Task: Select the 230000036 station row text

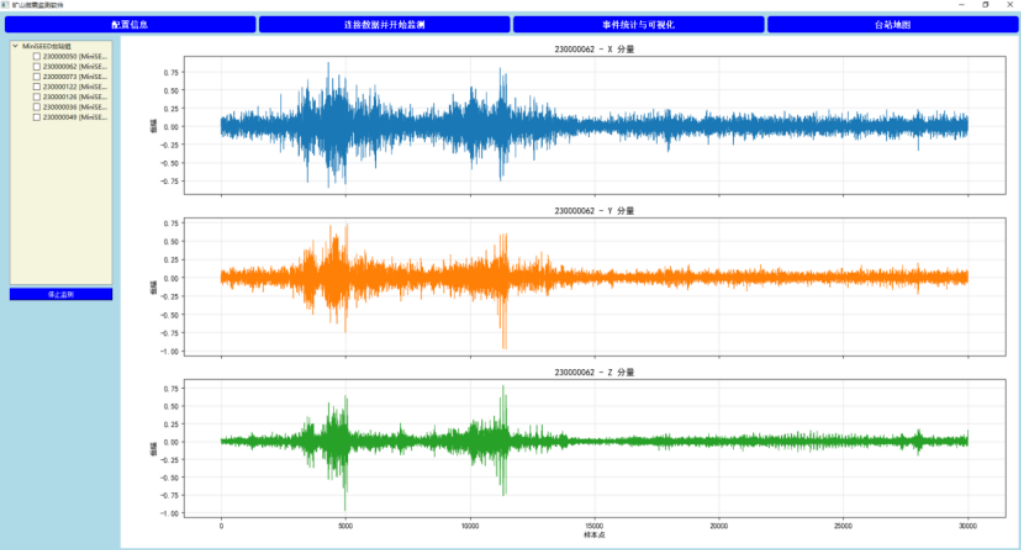Action: tap(75, 107)
